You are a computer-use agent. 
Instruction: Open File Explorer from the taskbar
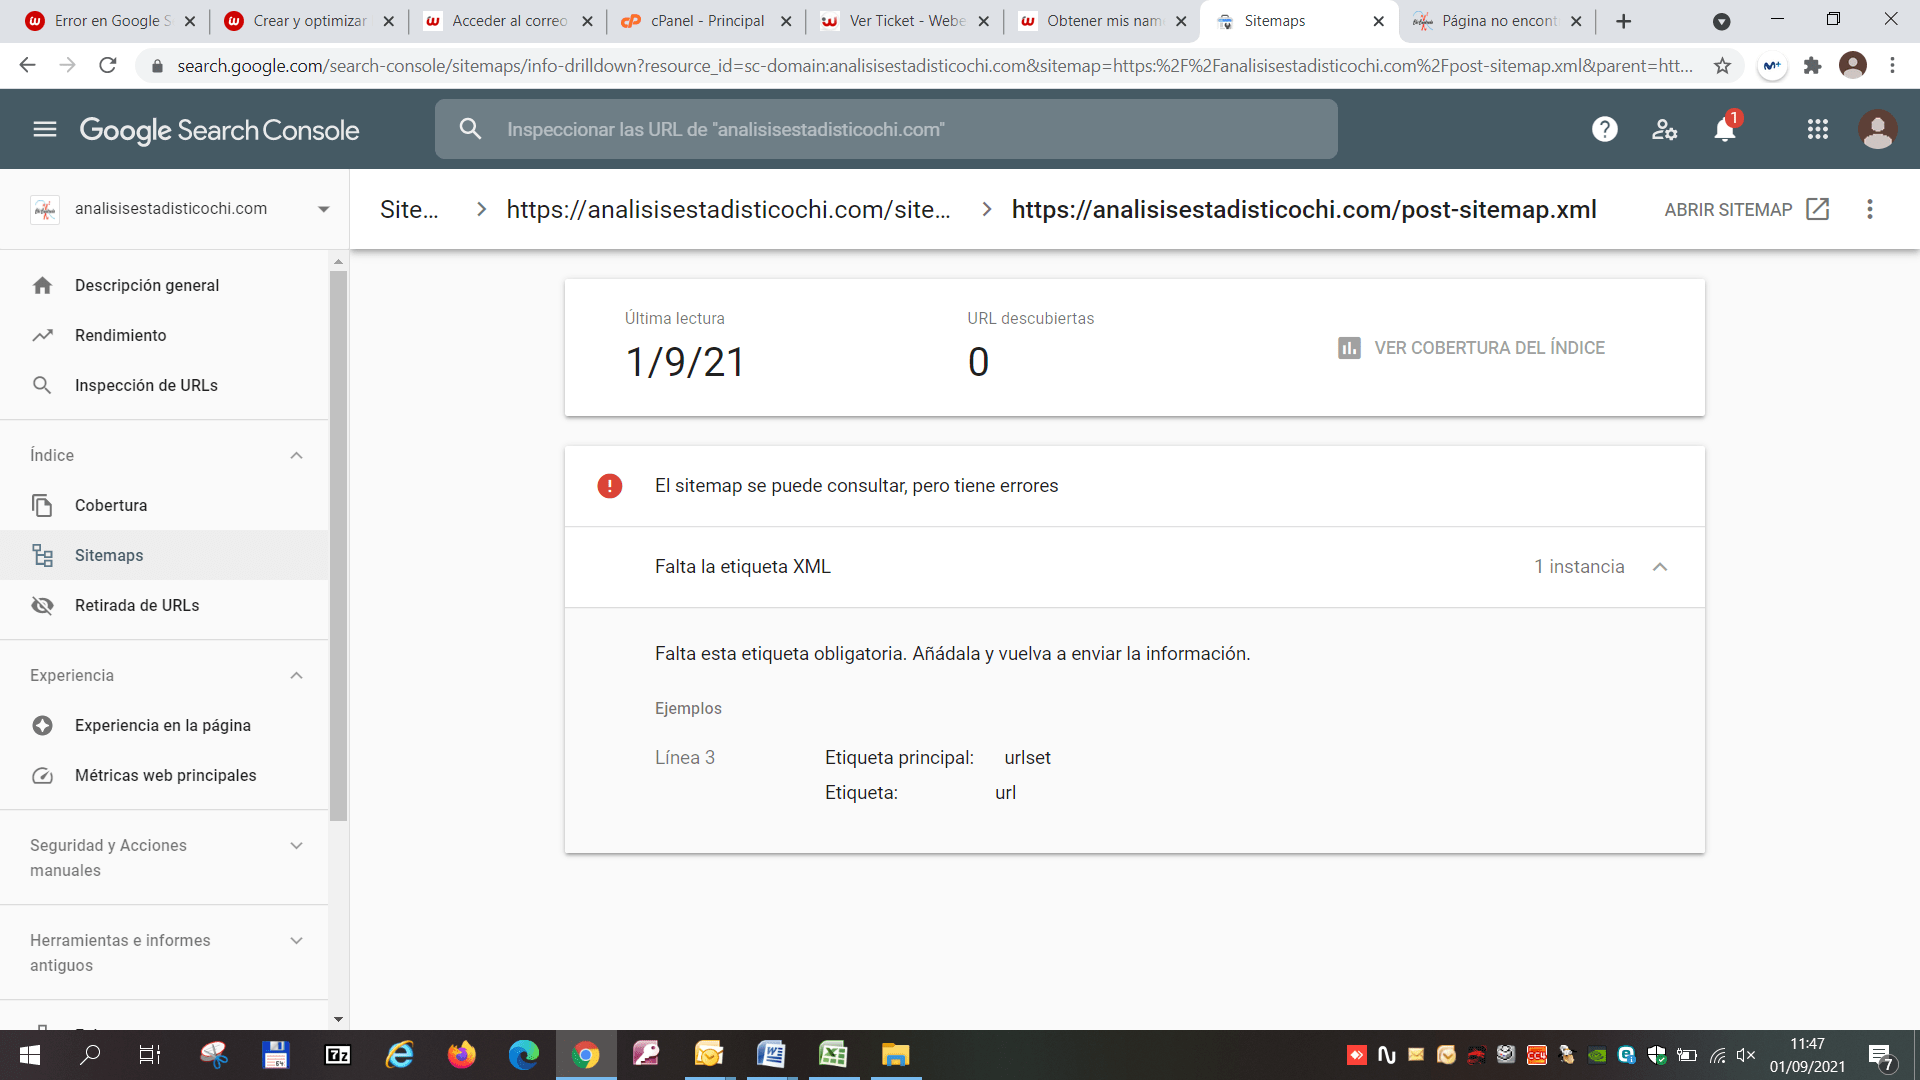pyautogui.click(x=895, y=1055)
